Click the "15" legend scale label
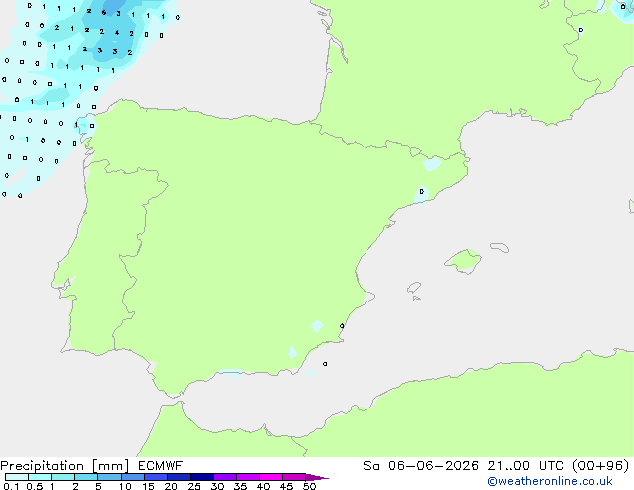 pyautogui.click(x=148, y=486)
